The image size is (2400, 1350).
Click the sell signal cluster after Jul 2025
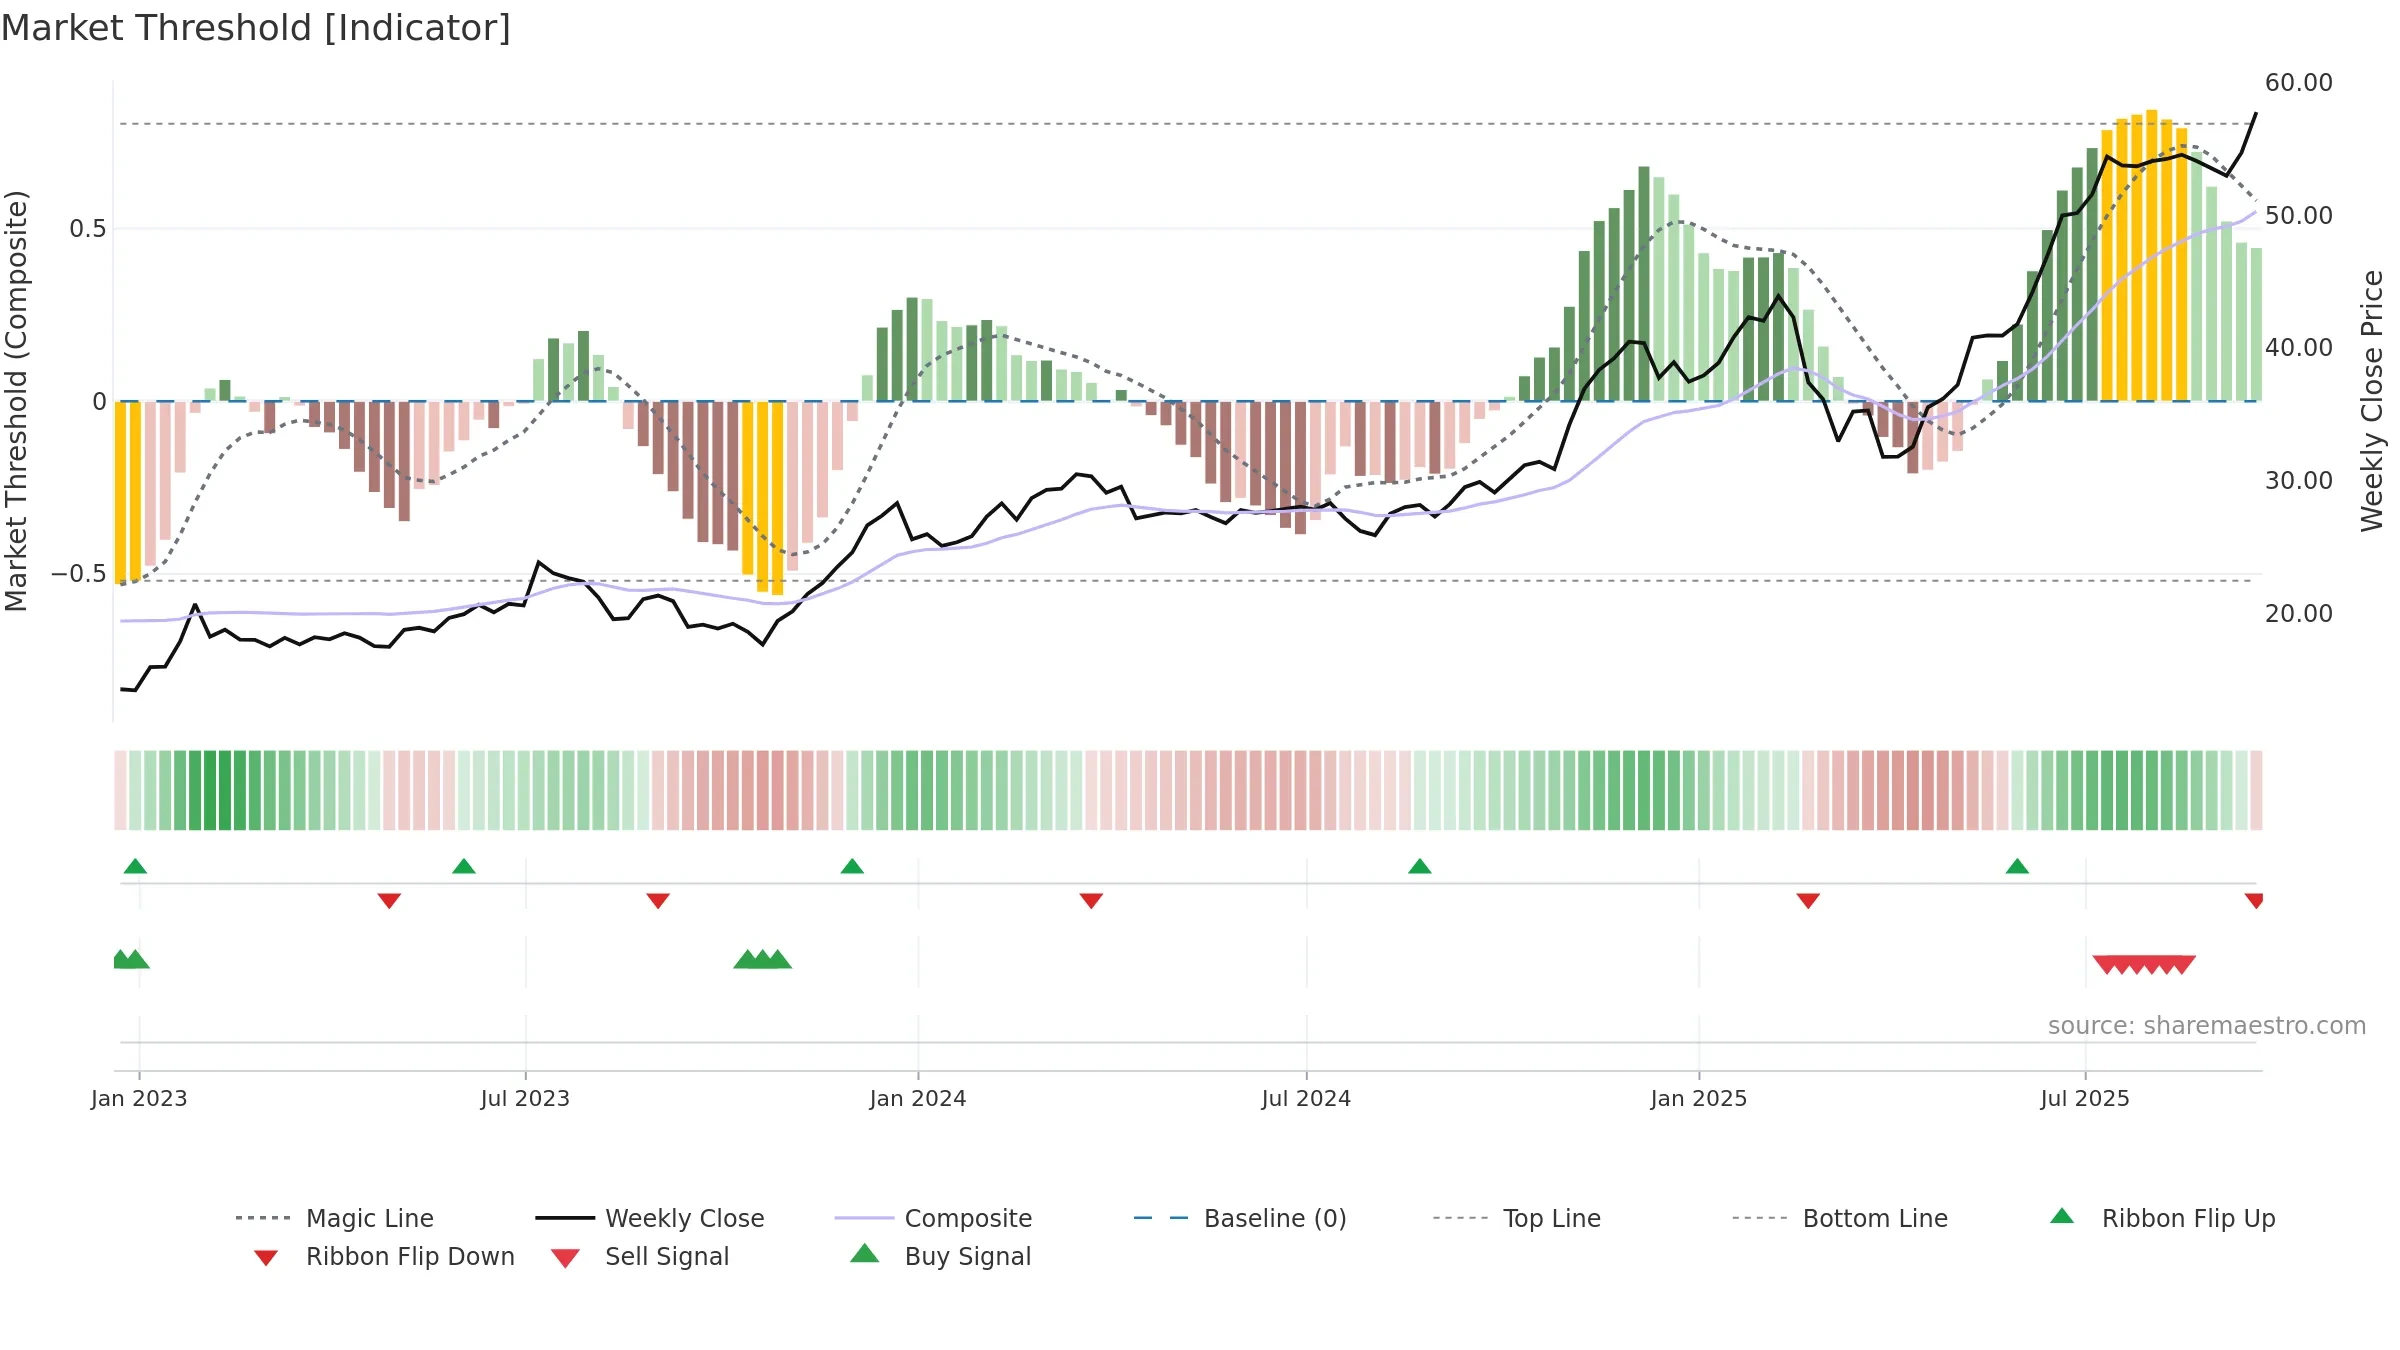pos(2144,965)
